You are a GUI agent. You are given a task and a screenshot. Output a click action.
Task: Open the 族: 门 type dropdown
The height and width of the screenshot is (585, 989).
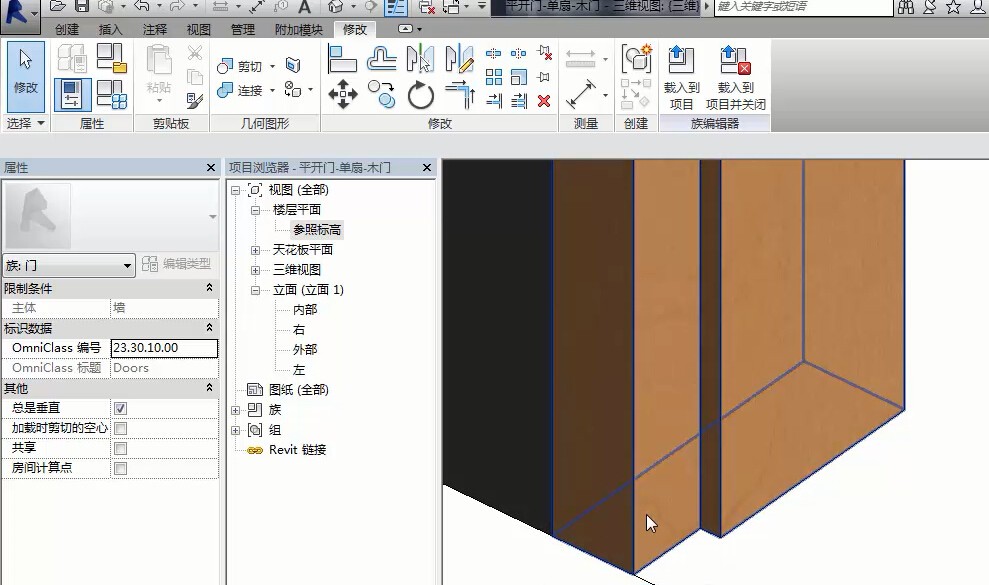point(69,265)
